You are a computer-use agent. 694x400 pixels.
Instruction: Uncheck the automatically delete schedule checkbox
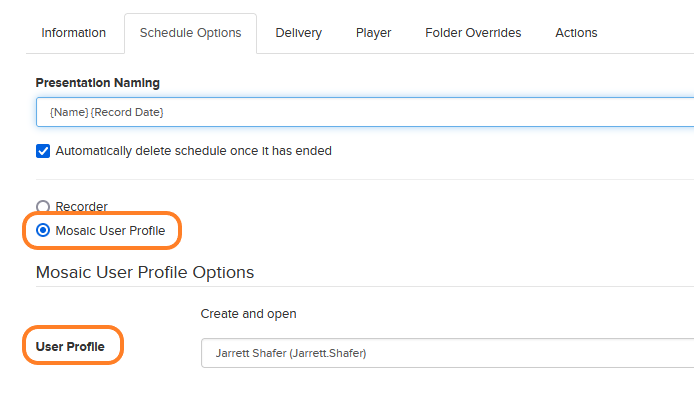pyautogui.click(x=43, y=151)
